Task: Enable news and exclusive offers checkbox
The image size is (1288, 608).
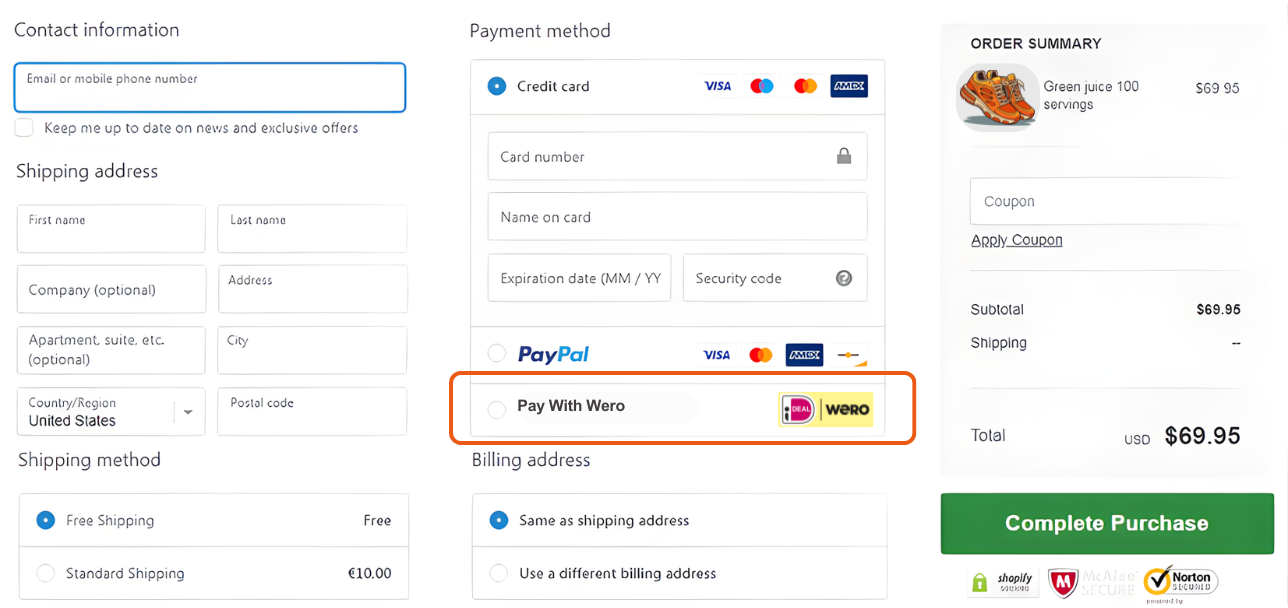Action: tap(23, 127)
